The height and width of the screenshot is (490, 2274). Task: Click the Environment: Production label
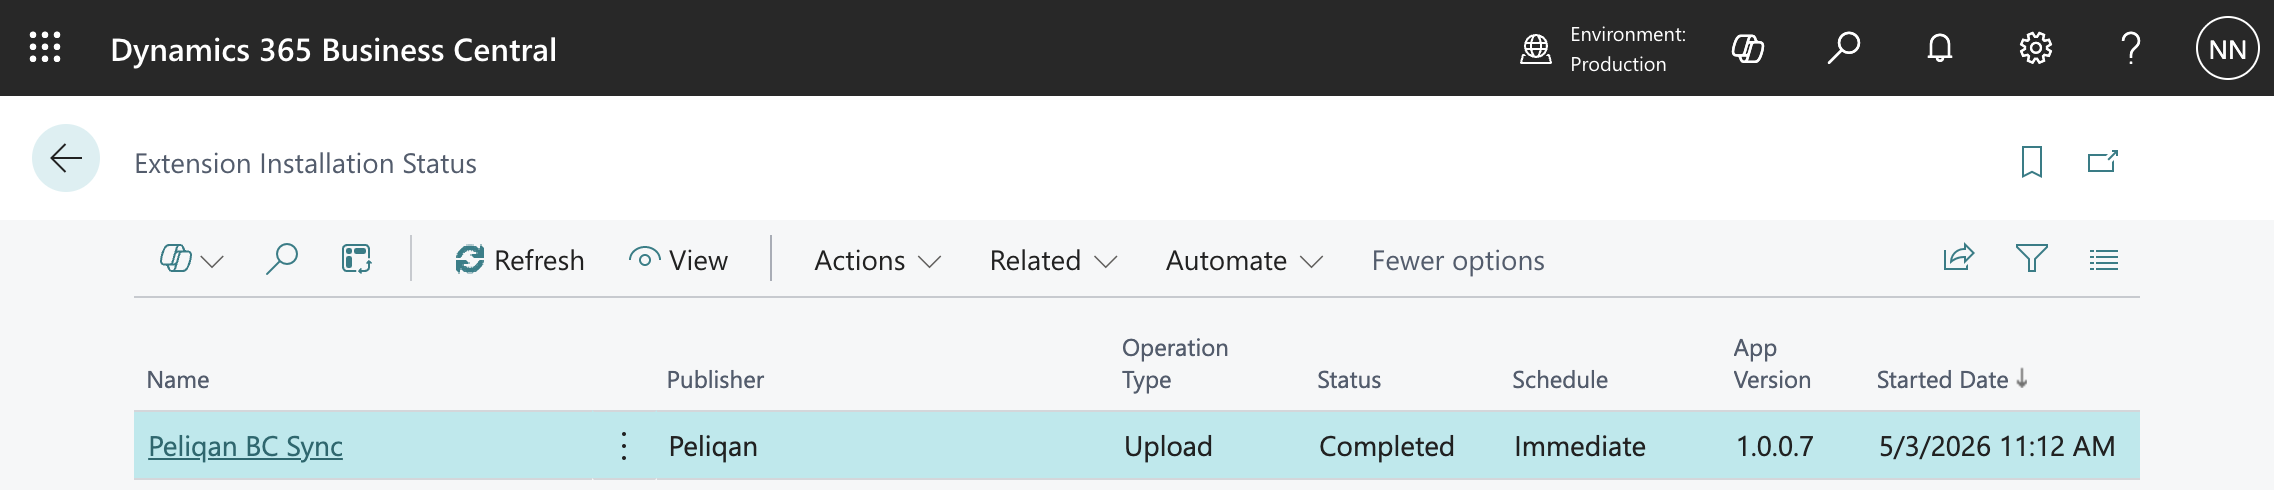(1627, 49)
